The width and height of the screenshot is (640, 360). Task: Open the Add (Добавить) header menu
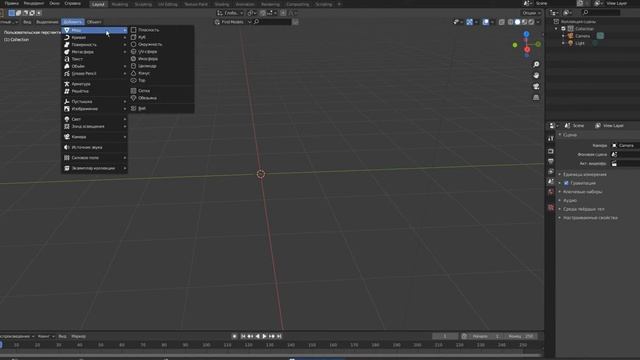pyautogui.click(x=73, y=22)
